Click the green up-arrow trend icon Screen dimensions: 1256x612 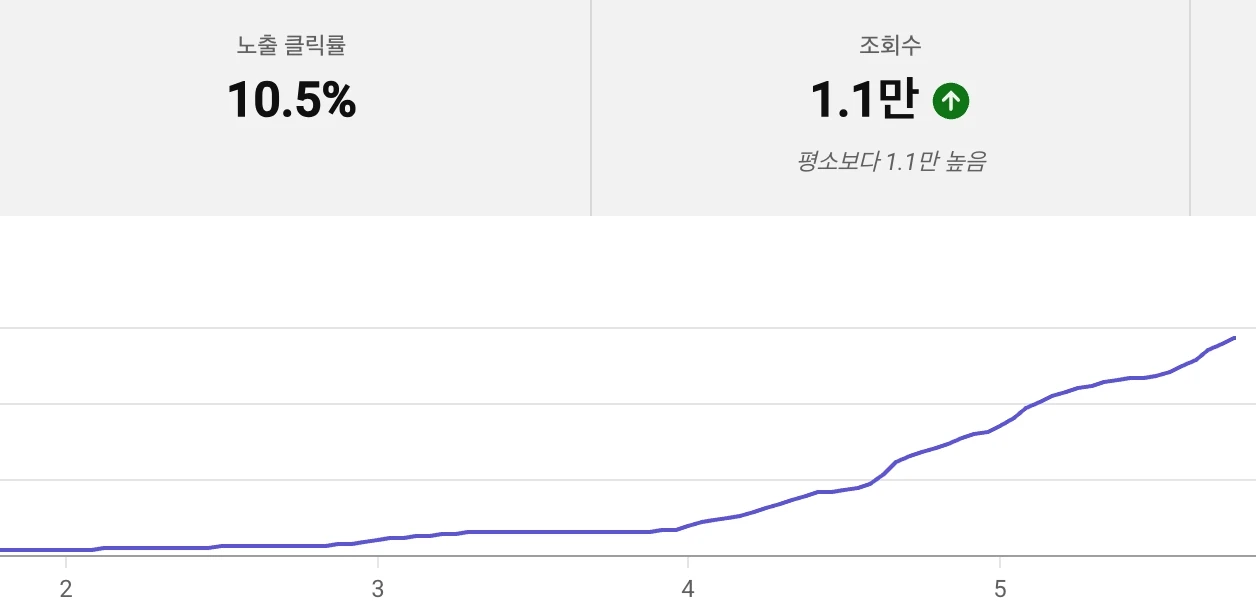pos(951,101)
